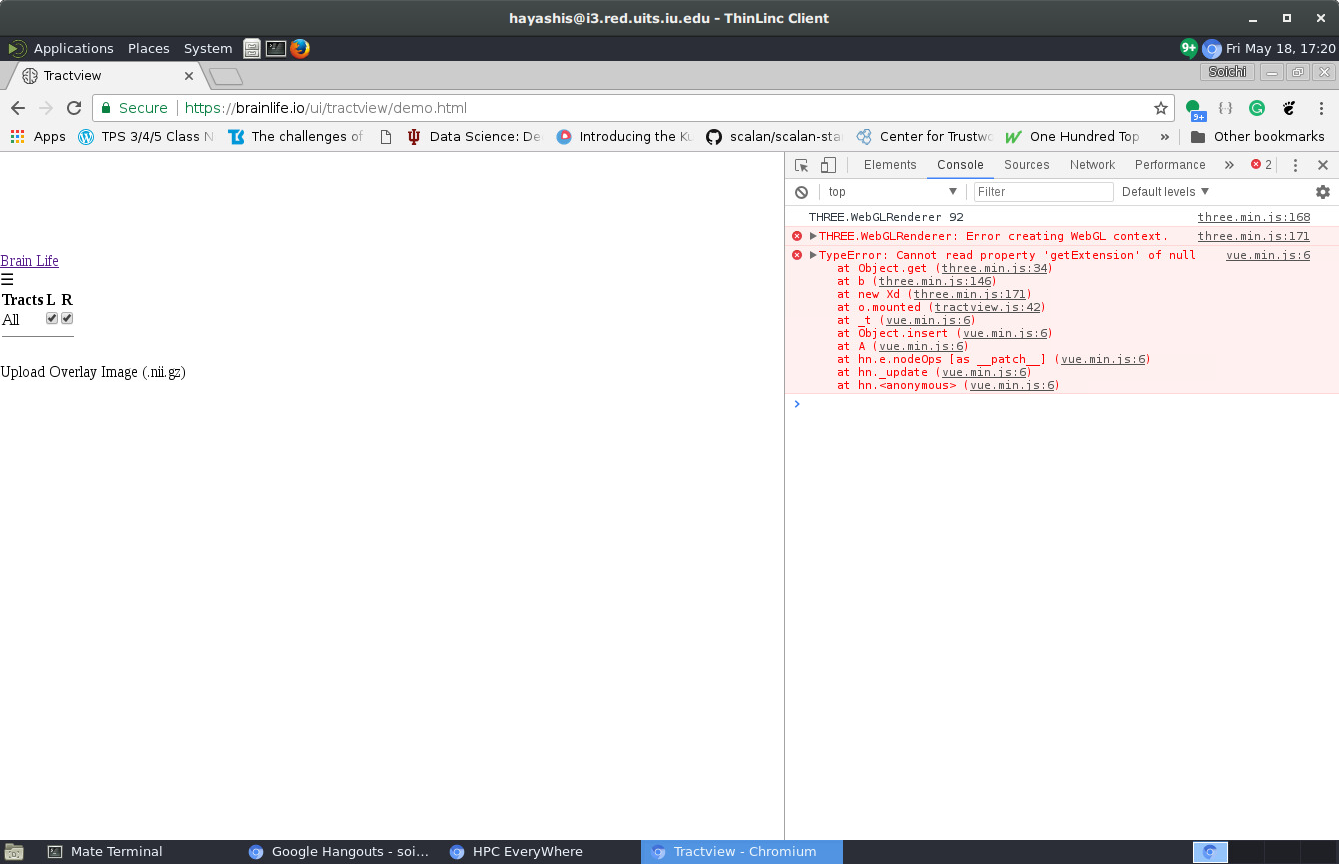1339x864 pixels.
Task: Open the hamburger menu on the Tractview page
Action: coord(7,280)
